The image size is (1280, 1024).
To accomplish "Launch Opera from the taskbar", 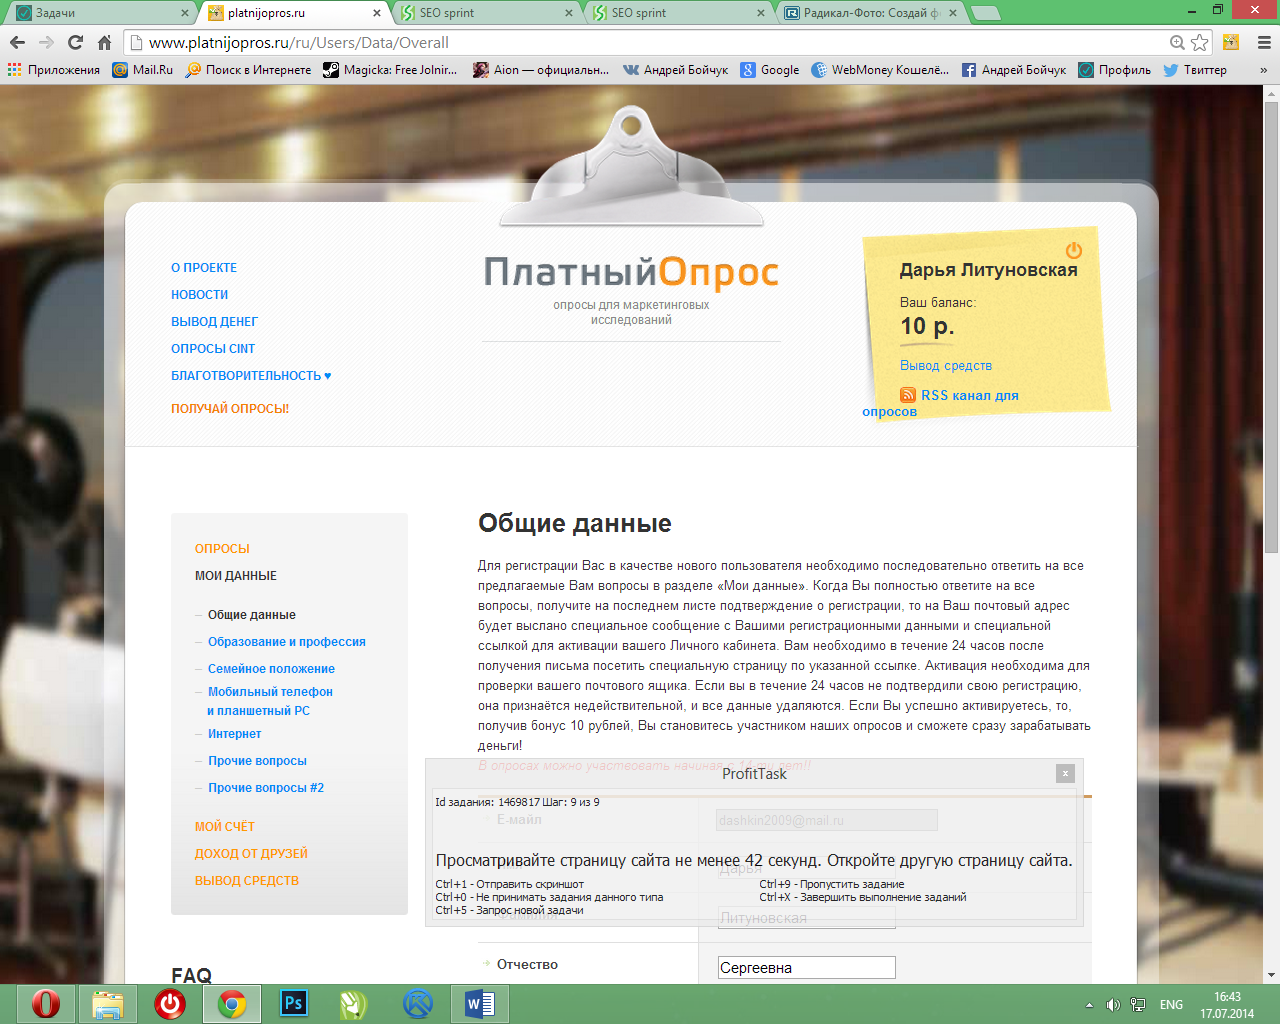I will tap(45, 1003).
